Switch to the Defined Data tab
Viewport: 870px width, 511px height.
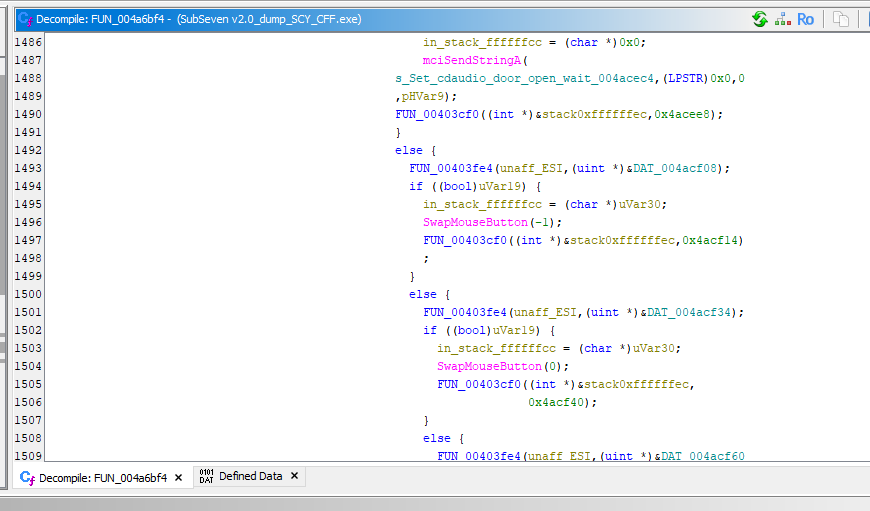click(250, 477)
